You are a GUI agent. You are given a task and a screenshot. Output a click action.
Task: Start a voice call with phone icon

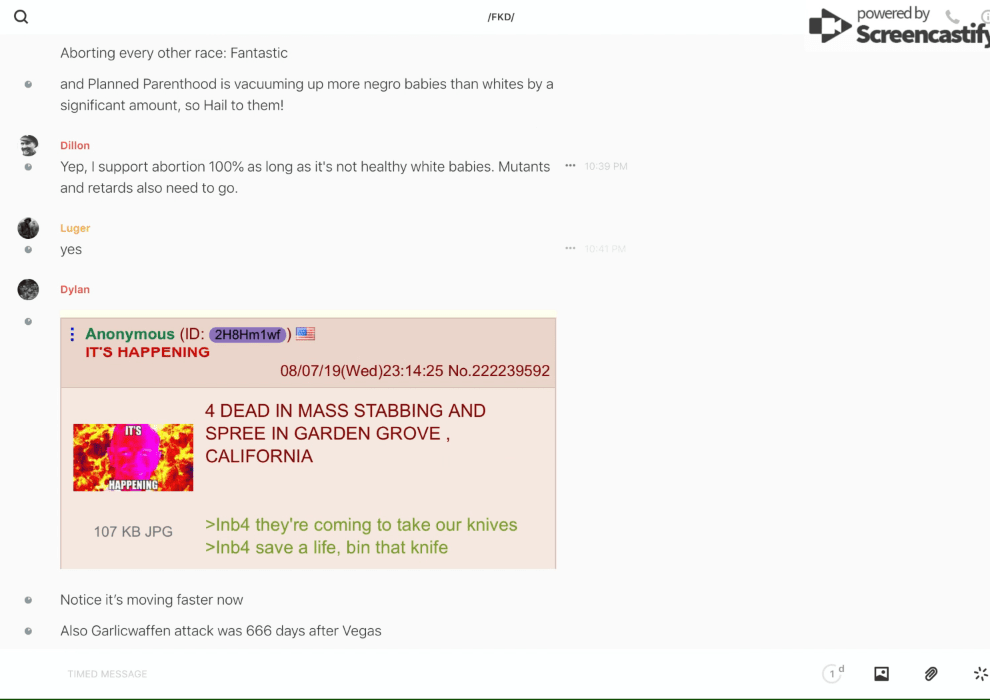(952, 17)
